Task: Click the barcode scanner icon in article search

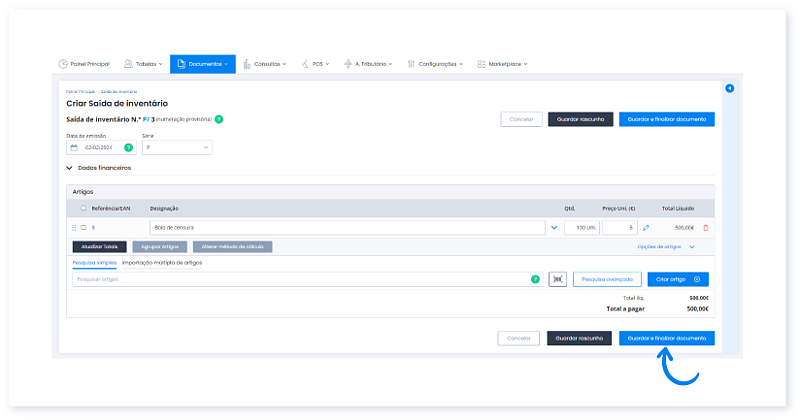Action: point(556,280)
